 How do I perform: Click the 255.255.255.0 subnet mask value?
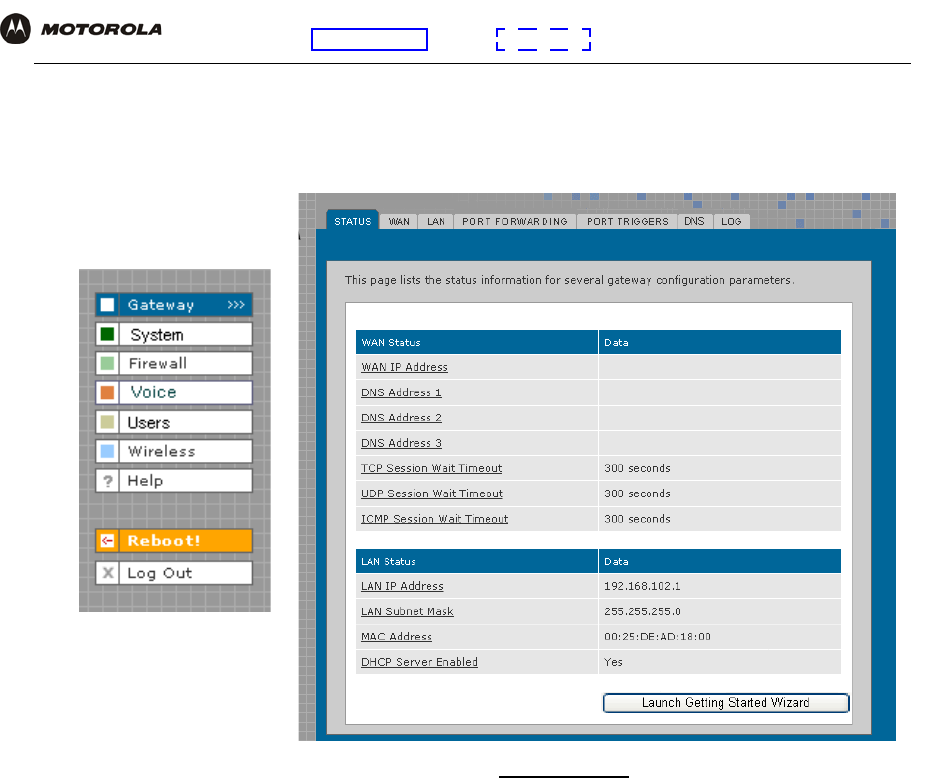tap(642, 611)
